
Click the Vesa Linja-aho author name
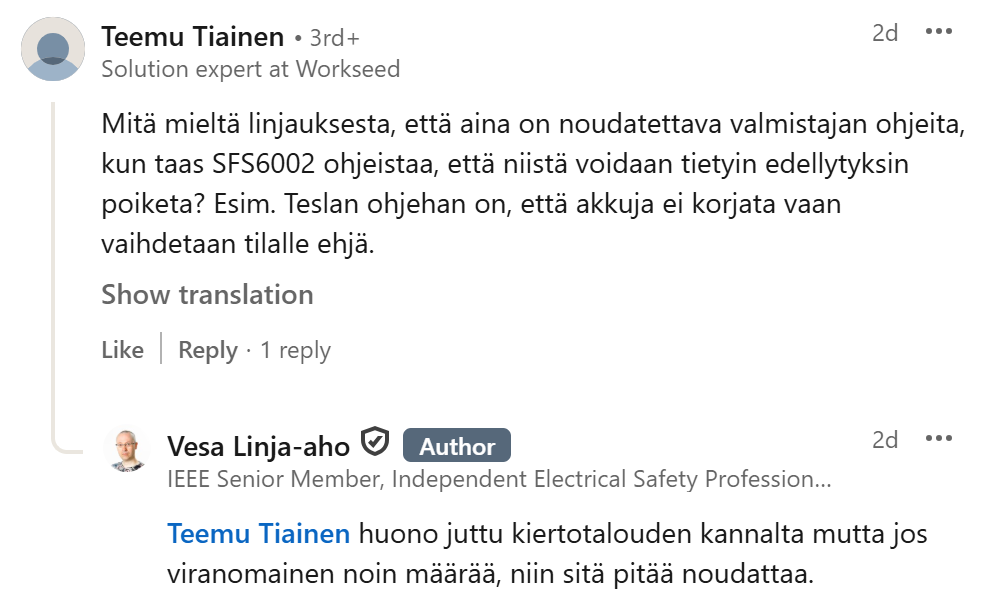[258, 445]
